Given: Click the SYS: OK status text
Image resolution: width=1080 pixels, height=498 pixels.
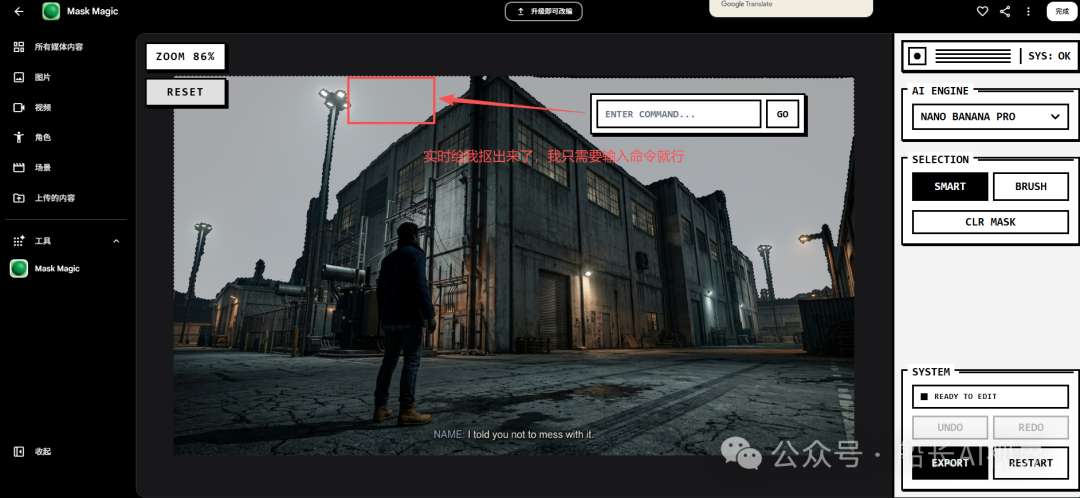Looking at the screenshot, I should [x=1049, y=56].
